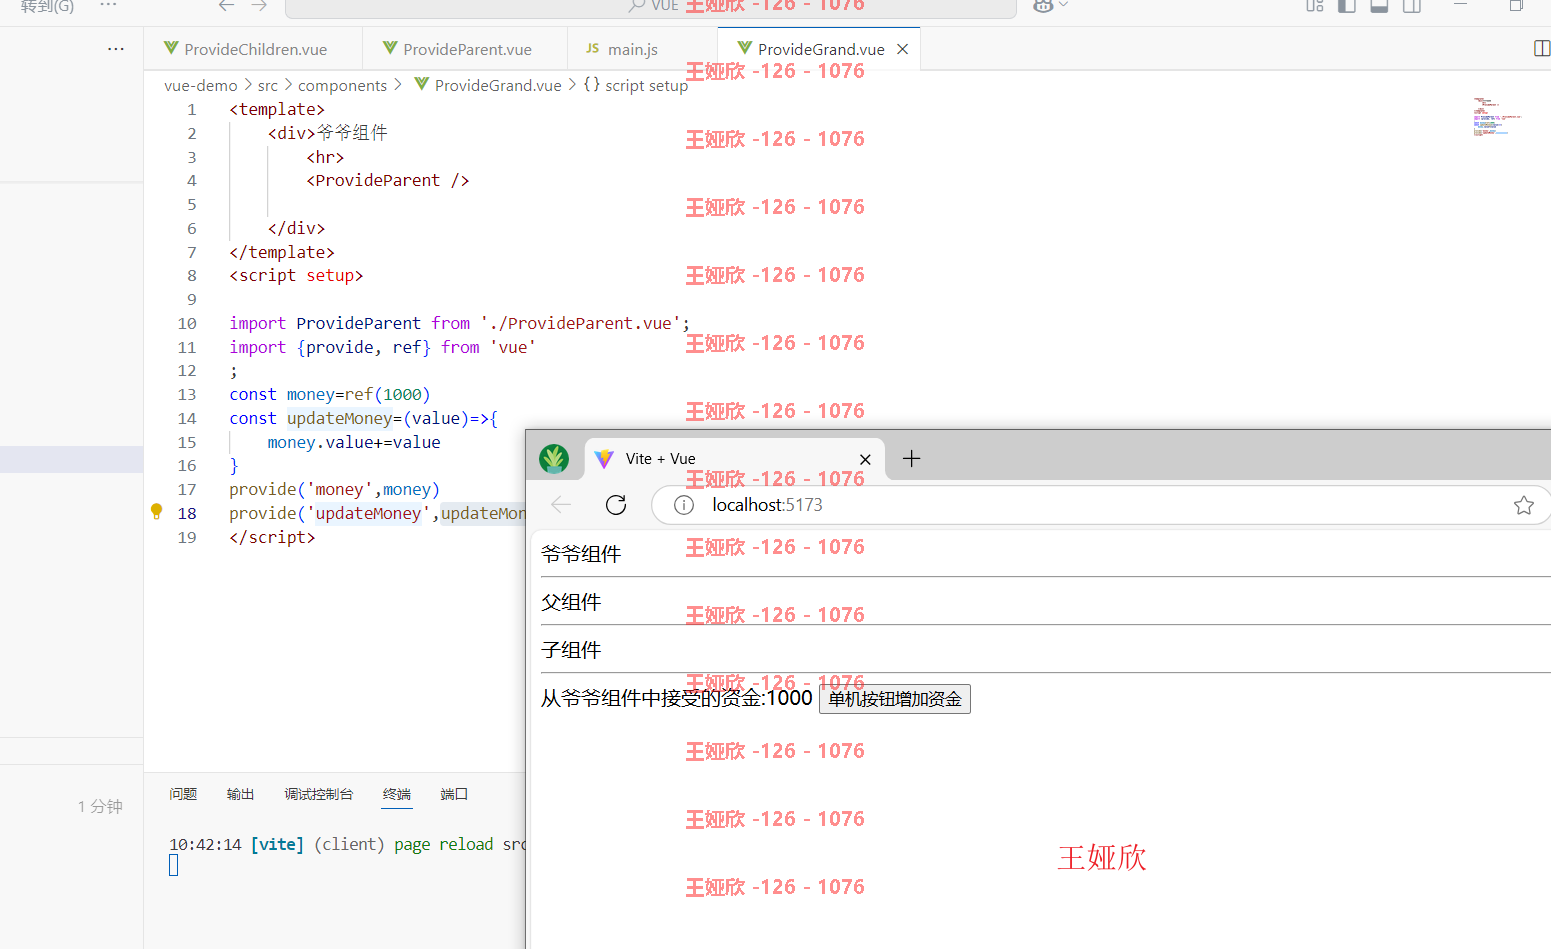The width and height of the screenshot is (1551, 949).
Task: Click the site information icon in the address bar
Action: click(x=684, y=505)
